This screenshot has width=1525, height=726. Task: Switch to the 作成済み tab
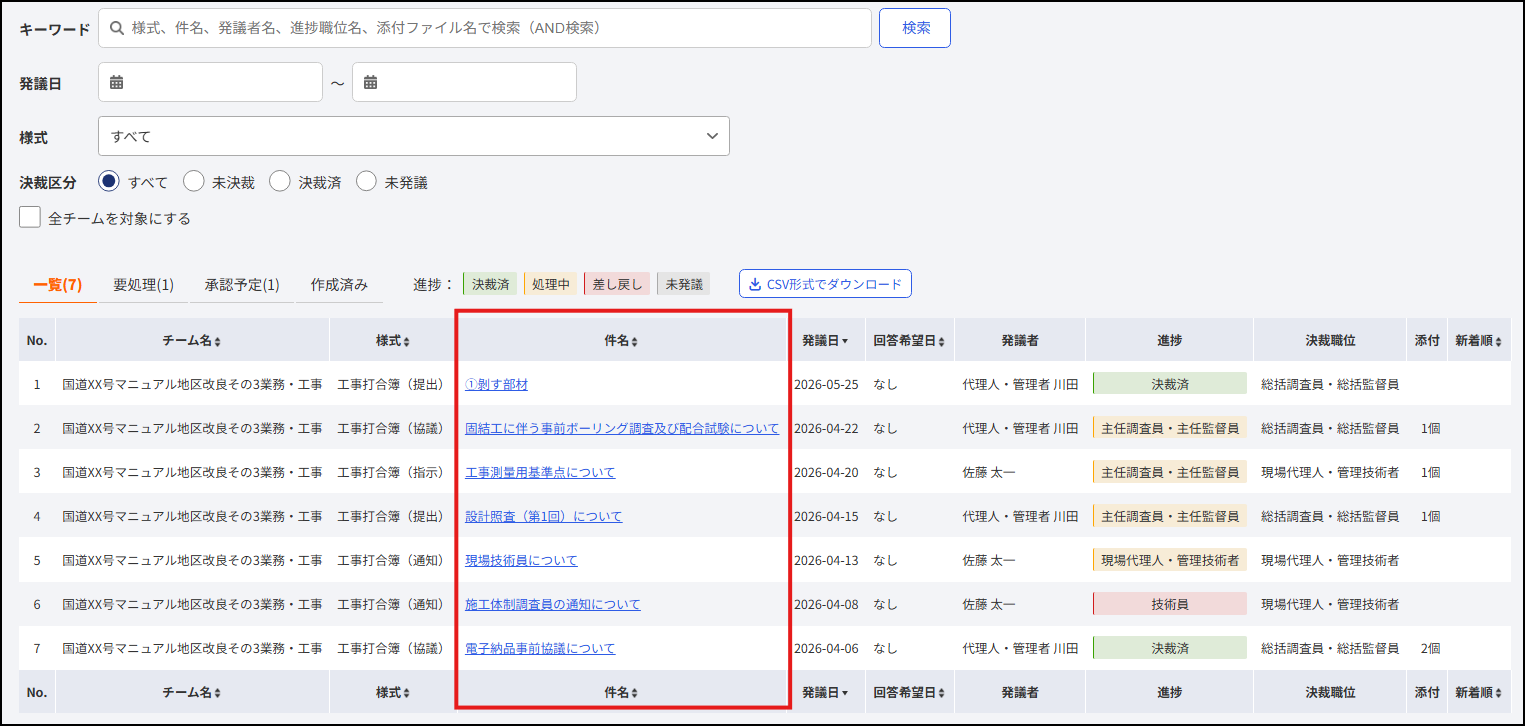339,285
